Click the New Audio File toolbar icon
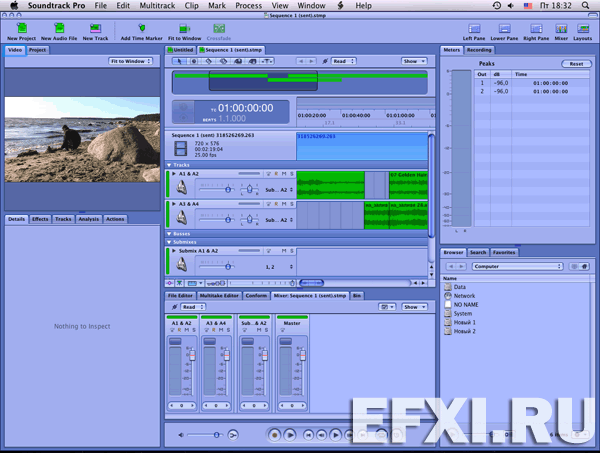The image size is (600, 453). 59,28
